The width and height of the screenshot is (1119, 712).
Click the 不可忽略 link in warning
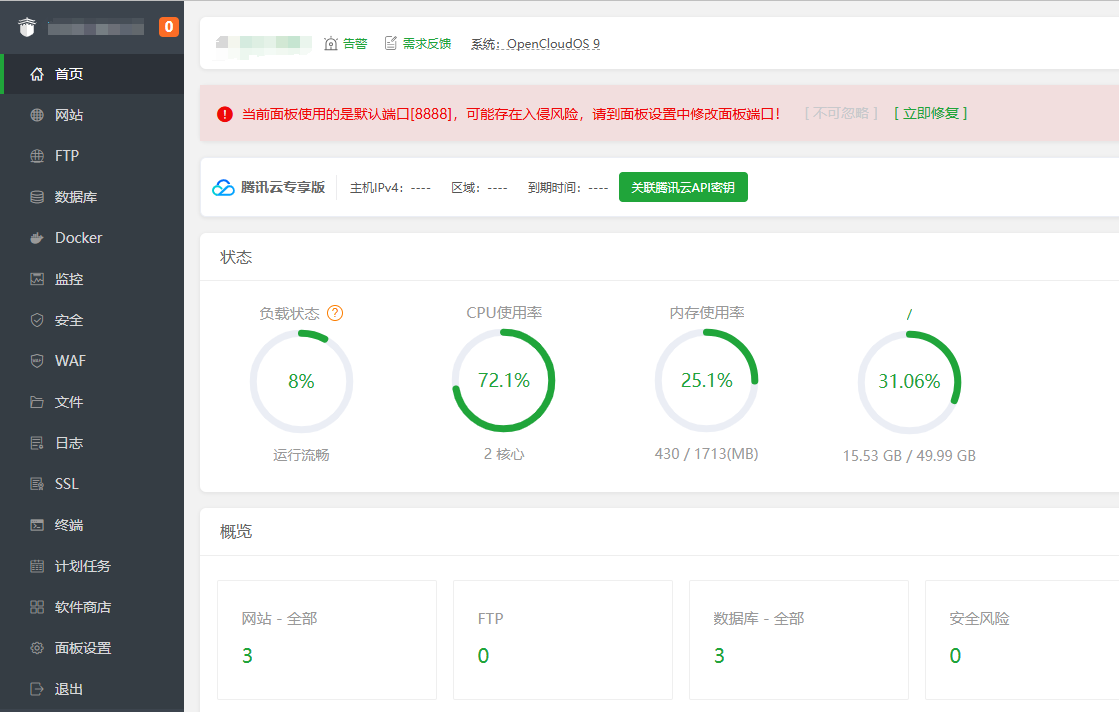pos(841,114)
